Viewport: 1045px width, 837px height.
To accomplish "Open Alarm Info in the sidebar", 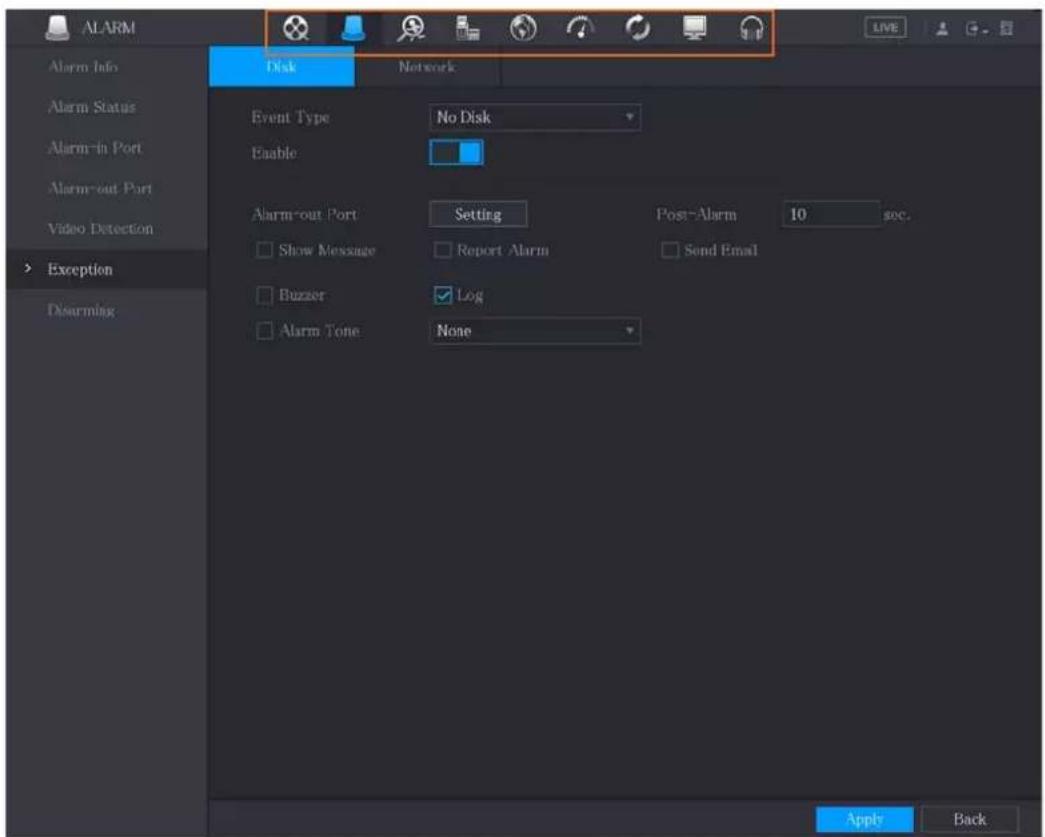I will 83,67.
